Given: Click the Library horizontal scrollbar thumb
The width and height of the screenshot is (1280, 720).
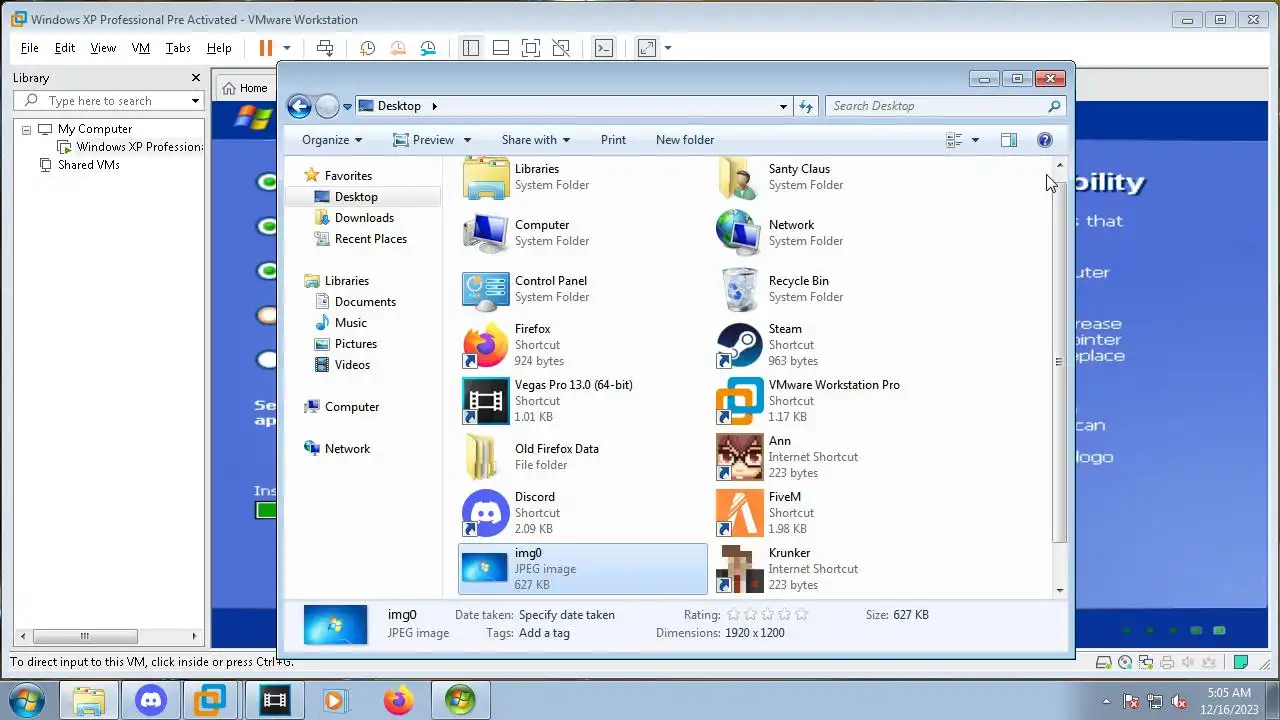Looking at the screenshot, I should pyautogui.click(x=84, y=636).
